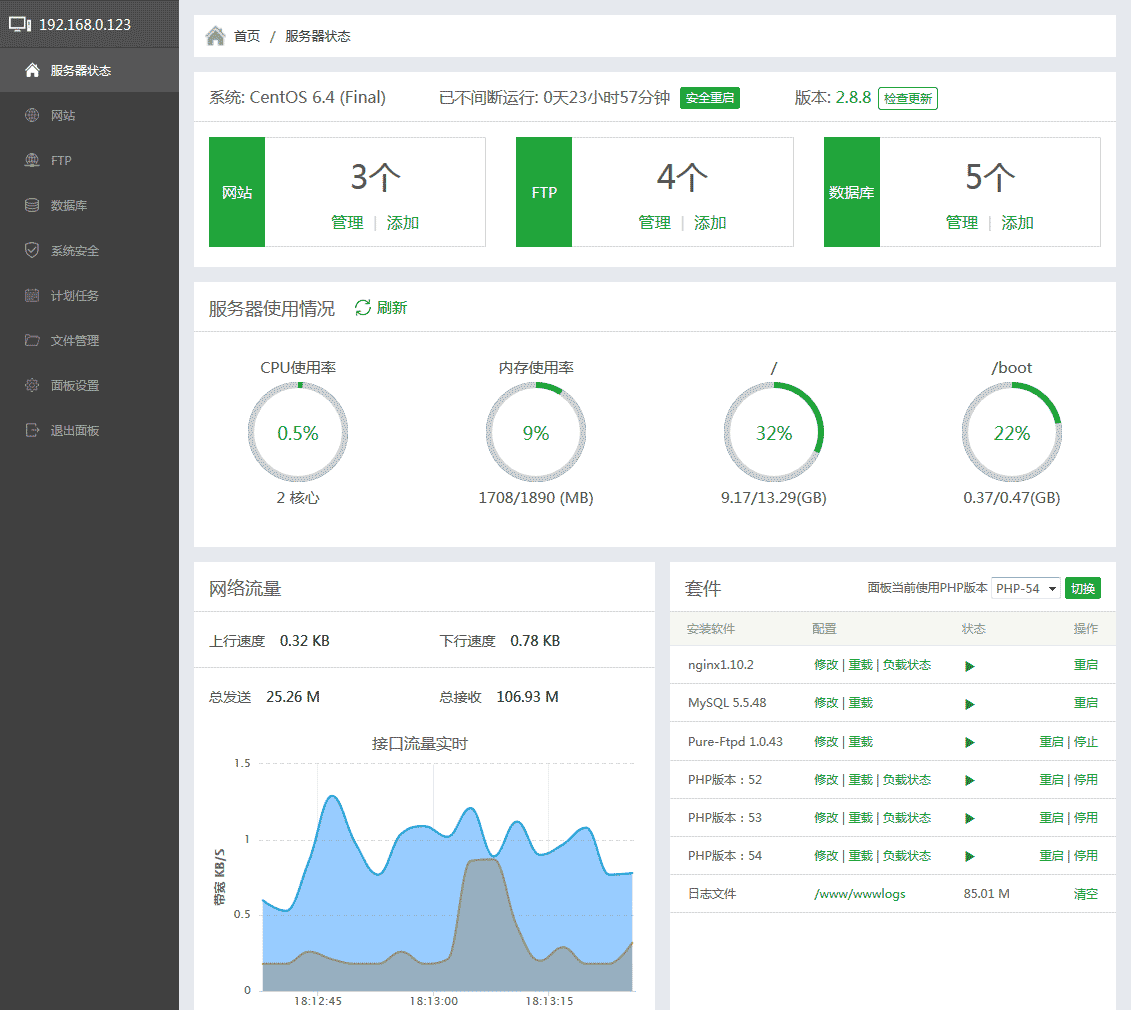1131x1010 pixels.
Task: Click the 切换 PHP version button
Action: (x=1082, y=588)
